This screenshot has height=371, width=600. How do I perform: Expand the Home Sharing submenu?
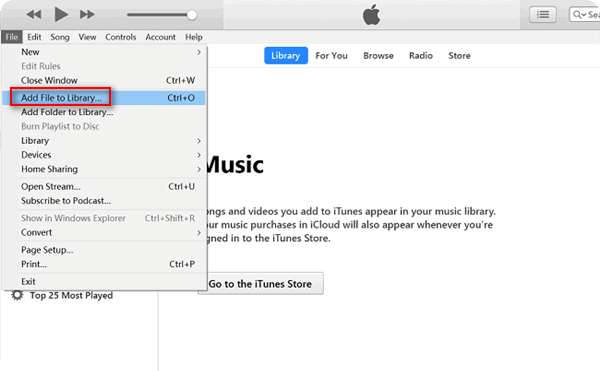pyautogui.click(x=104, y=169)
